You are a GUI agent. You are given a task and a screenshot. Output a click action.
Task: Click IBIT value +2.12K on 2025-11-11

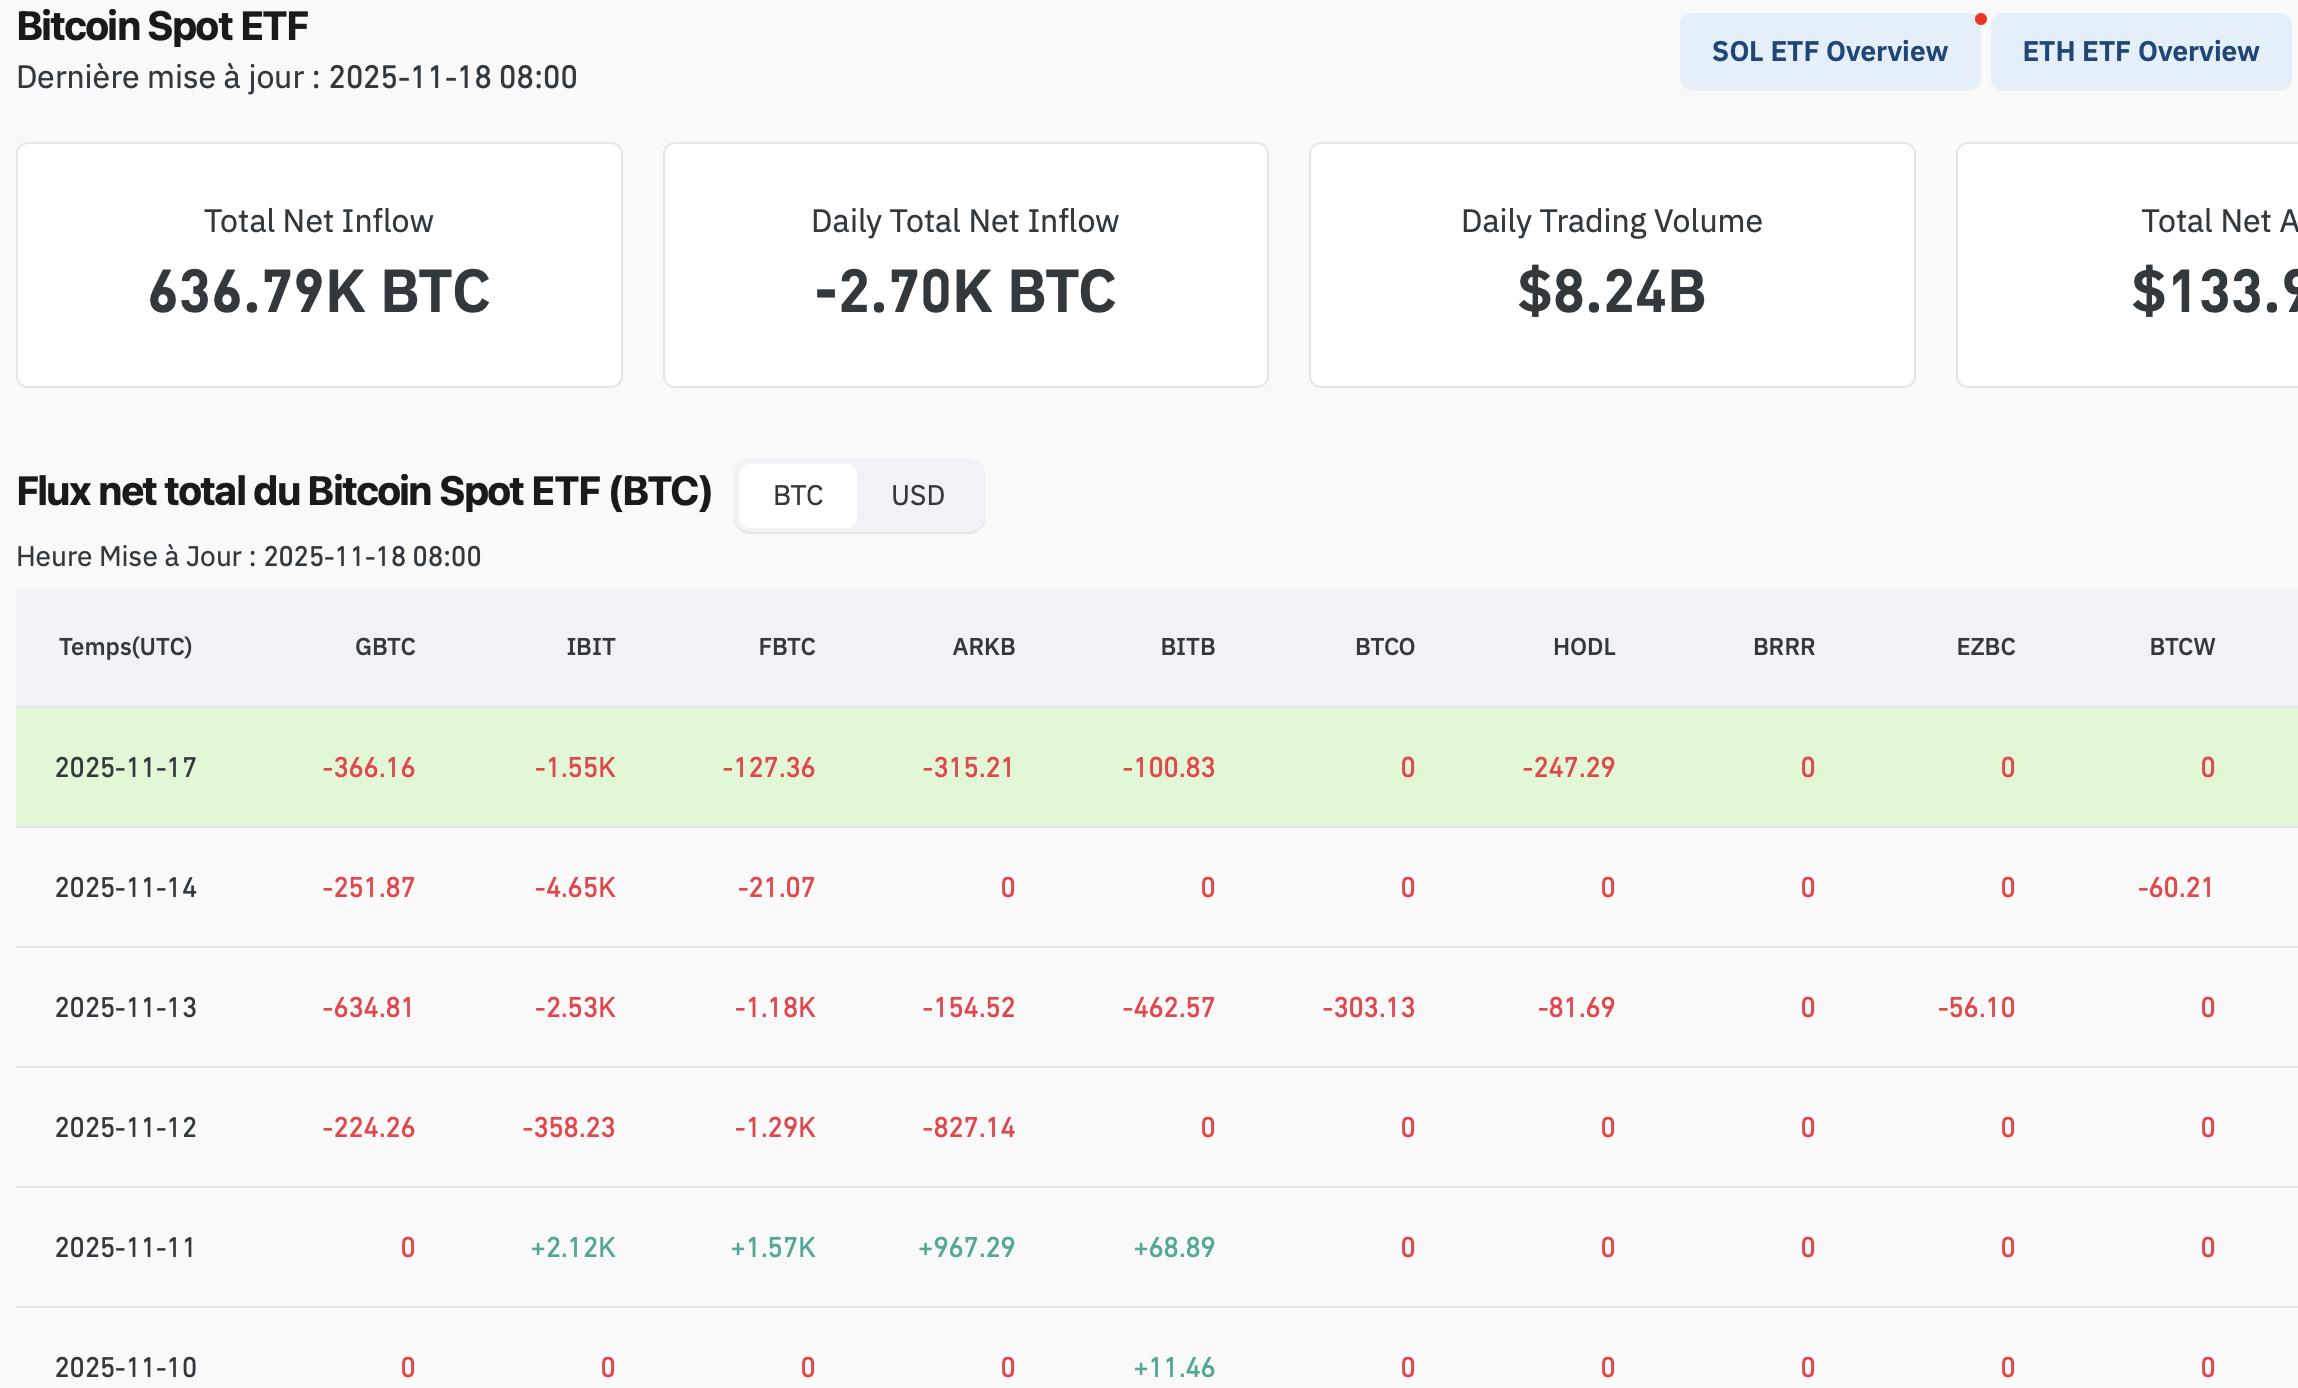573,1248
